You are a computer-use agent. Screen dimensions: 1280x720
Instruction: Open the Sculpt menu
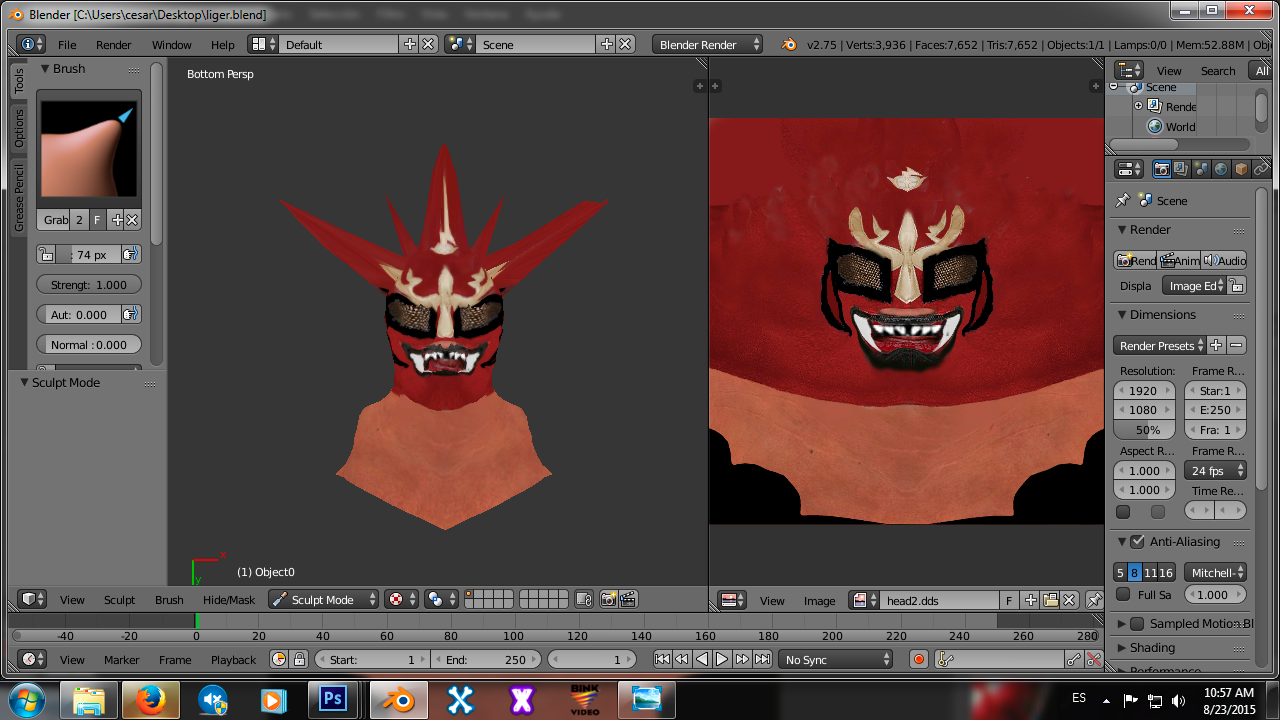click(119, 600)
